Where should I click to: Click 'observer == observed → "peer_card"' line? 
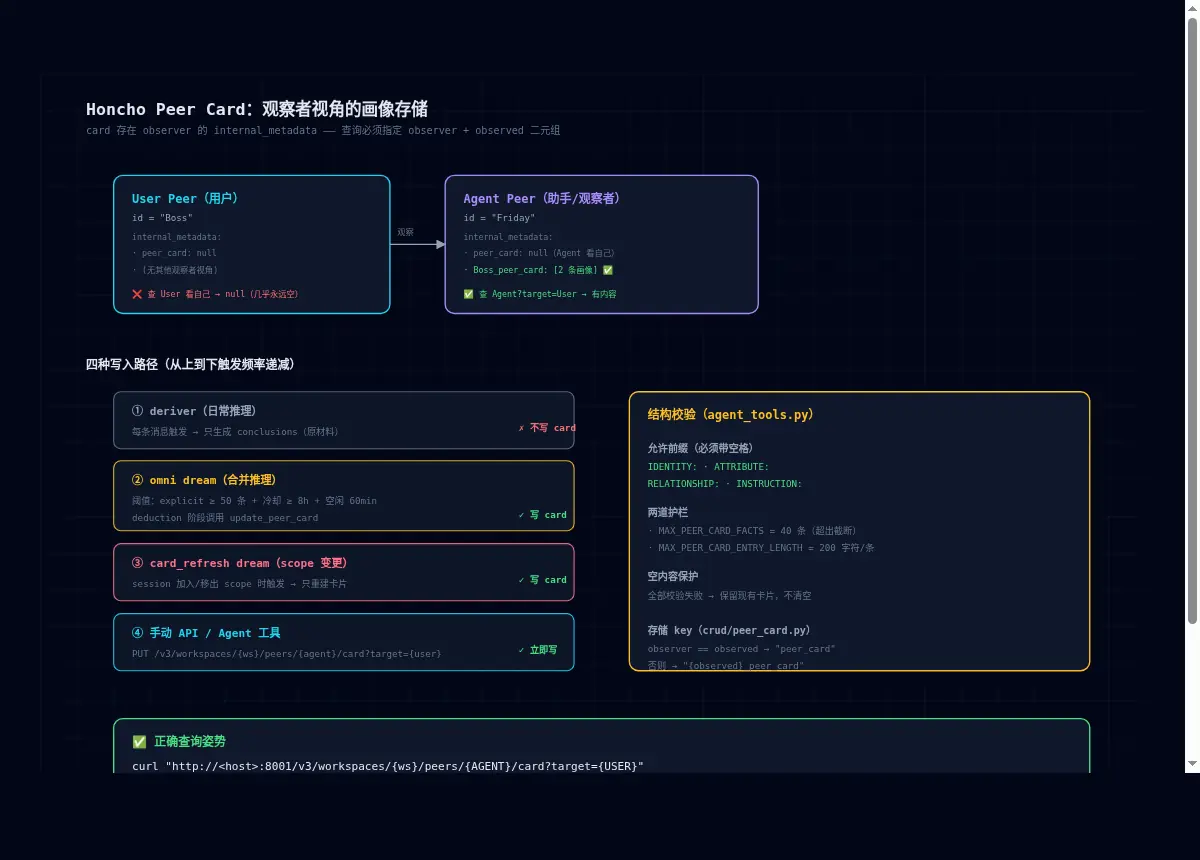pos(741,649)
